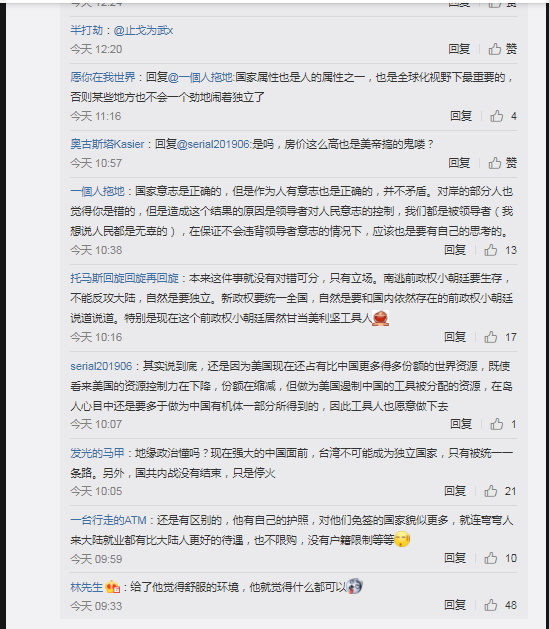Reply to 愿你在我世界's comment
549x629 pixels.
pyautogui.click(x=461, y=116)
